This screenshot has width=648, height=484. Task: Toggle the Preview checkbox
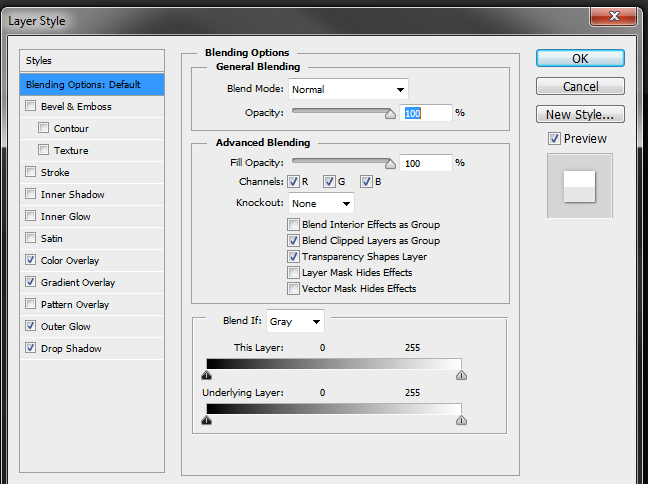pos(554,139)
